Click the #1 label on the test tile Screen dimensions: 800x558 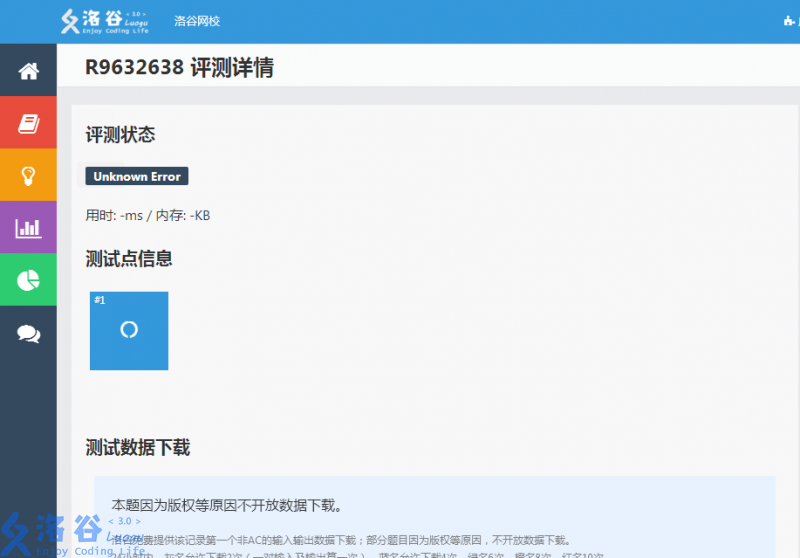(x=100, y=300)
